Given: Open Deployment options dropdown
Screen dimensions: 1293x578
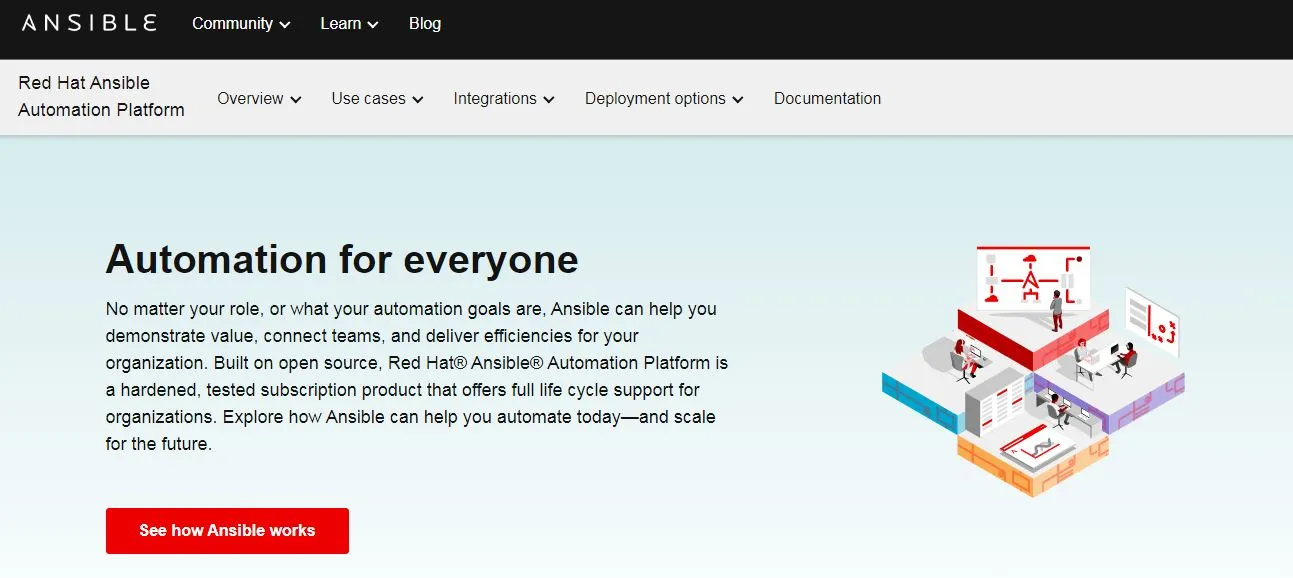Looking at the screenshot, I should click(x=664, y=99).
